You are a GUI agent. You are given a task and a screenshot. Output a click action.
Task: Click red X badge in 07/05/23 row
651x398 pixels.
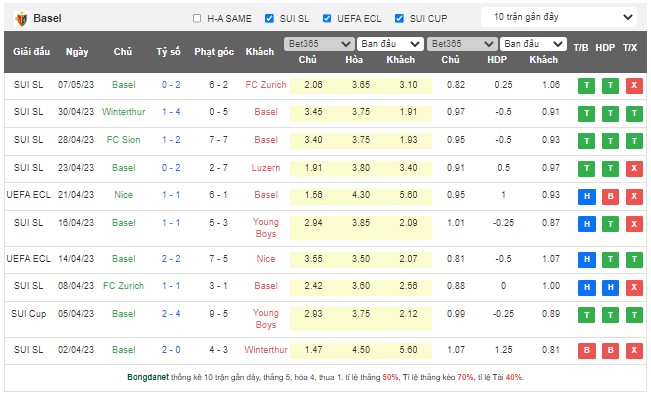point(634,85)
